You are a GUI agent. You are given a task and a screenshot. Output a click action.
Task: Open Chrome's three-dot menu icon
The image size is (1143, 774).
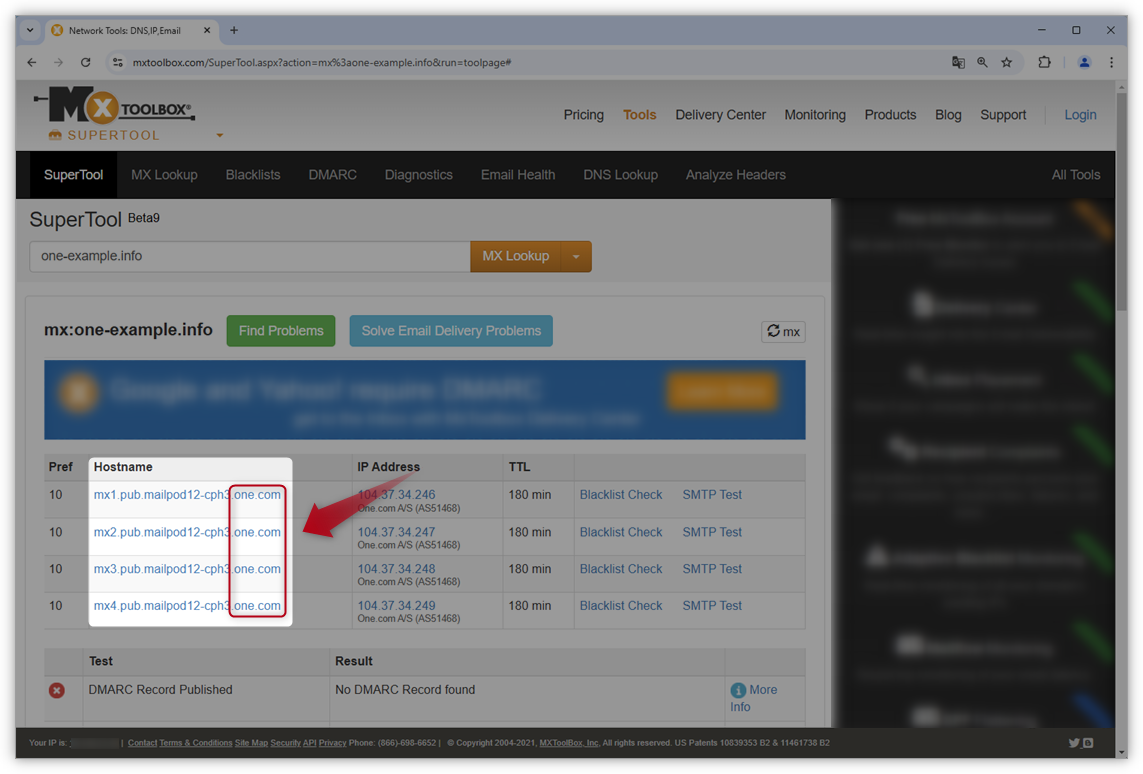pos(1112,62)
